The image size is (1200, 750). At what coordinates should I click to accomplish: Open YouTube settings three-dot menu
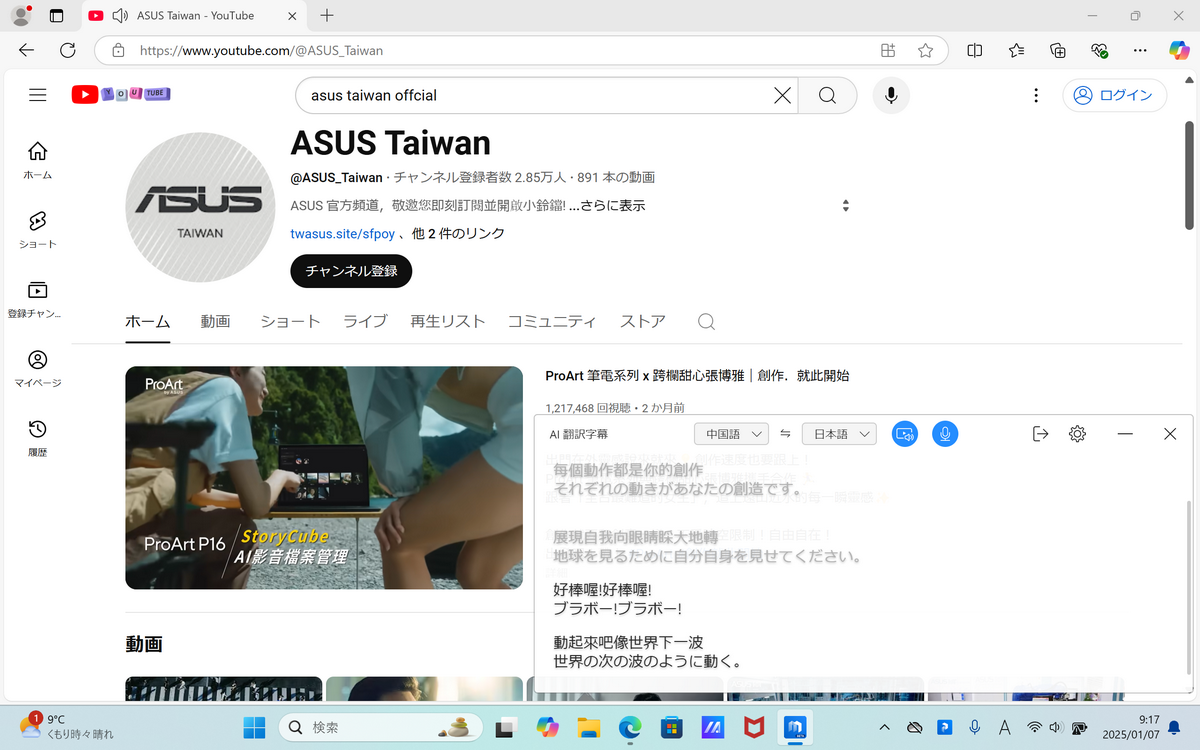pos(1035,96)
